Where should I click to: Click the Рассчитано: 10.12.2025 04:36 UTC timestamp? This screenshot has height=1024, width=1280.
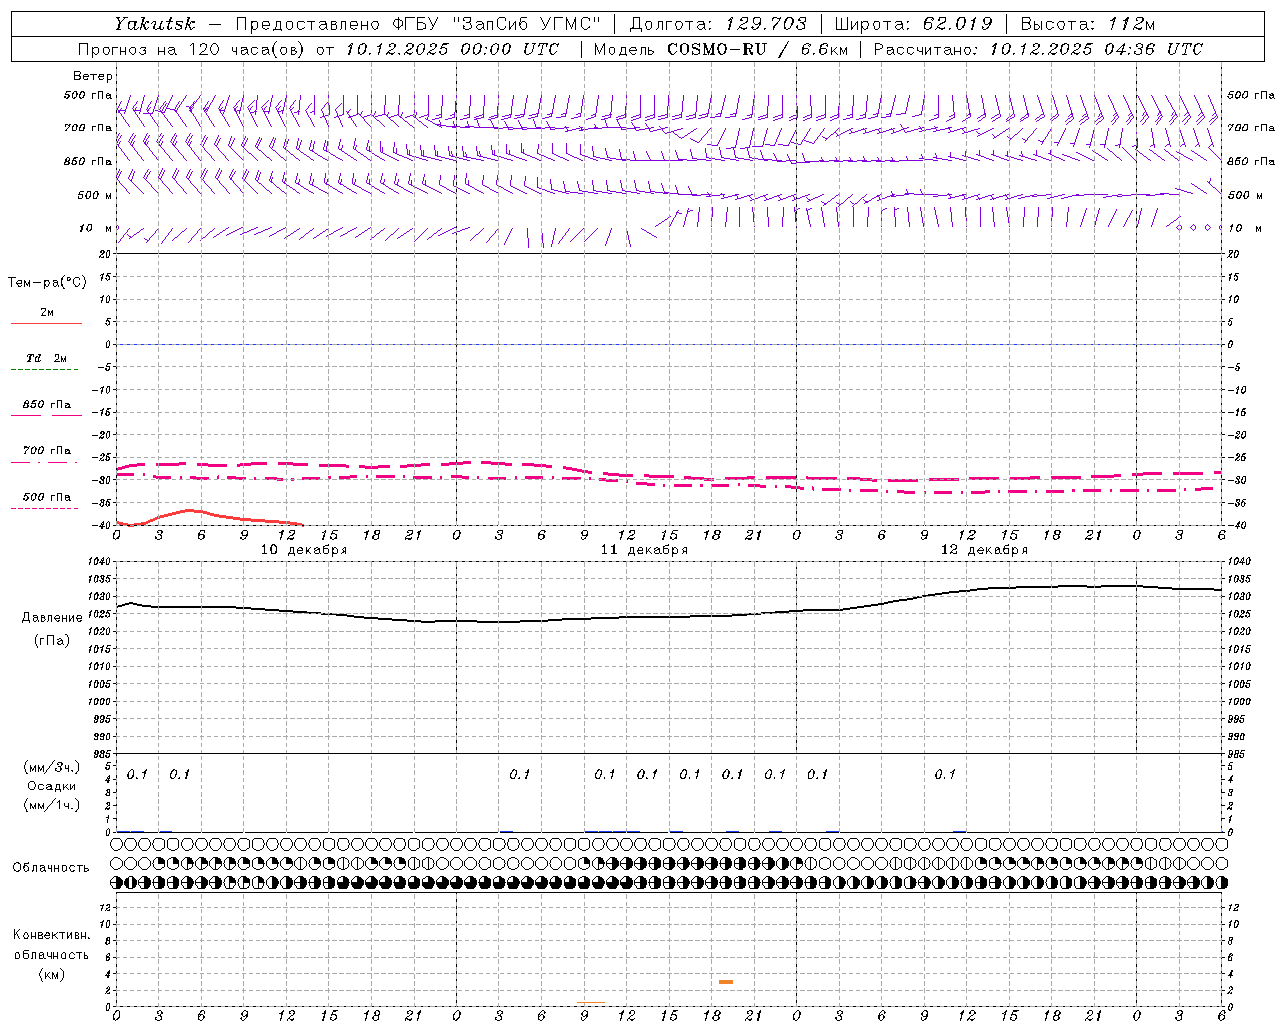click(1038, 49)
